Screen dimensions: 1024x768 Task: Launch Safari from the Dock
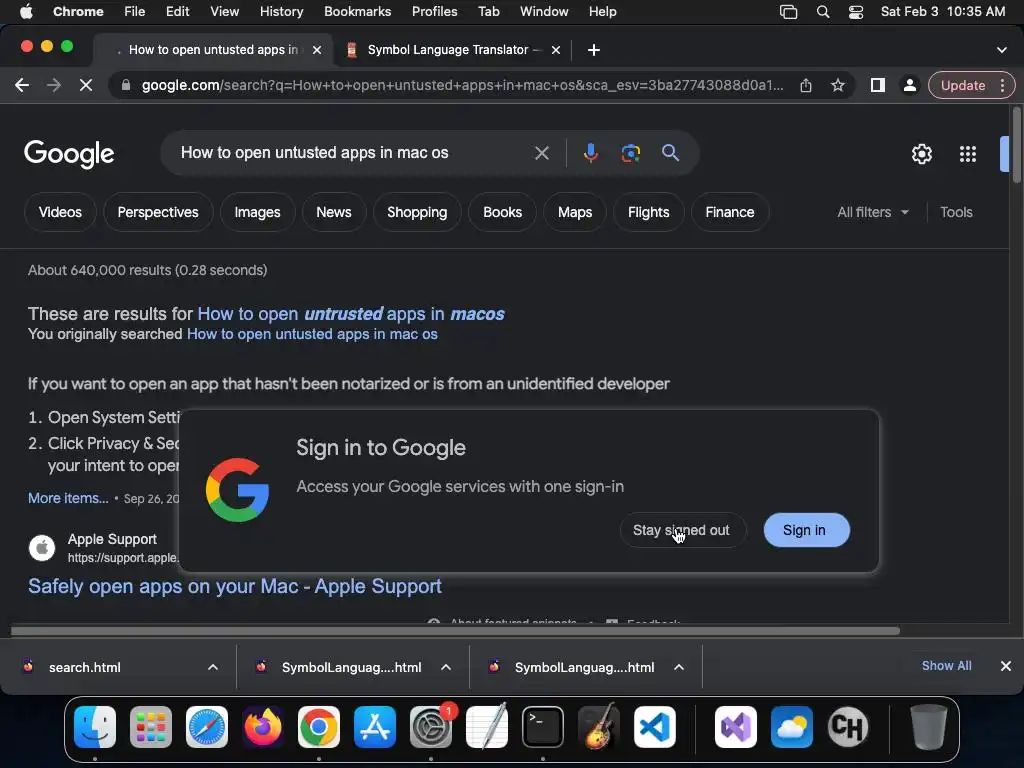coord(207,727)
